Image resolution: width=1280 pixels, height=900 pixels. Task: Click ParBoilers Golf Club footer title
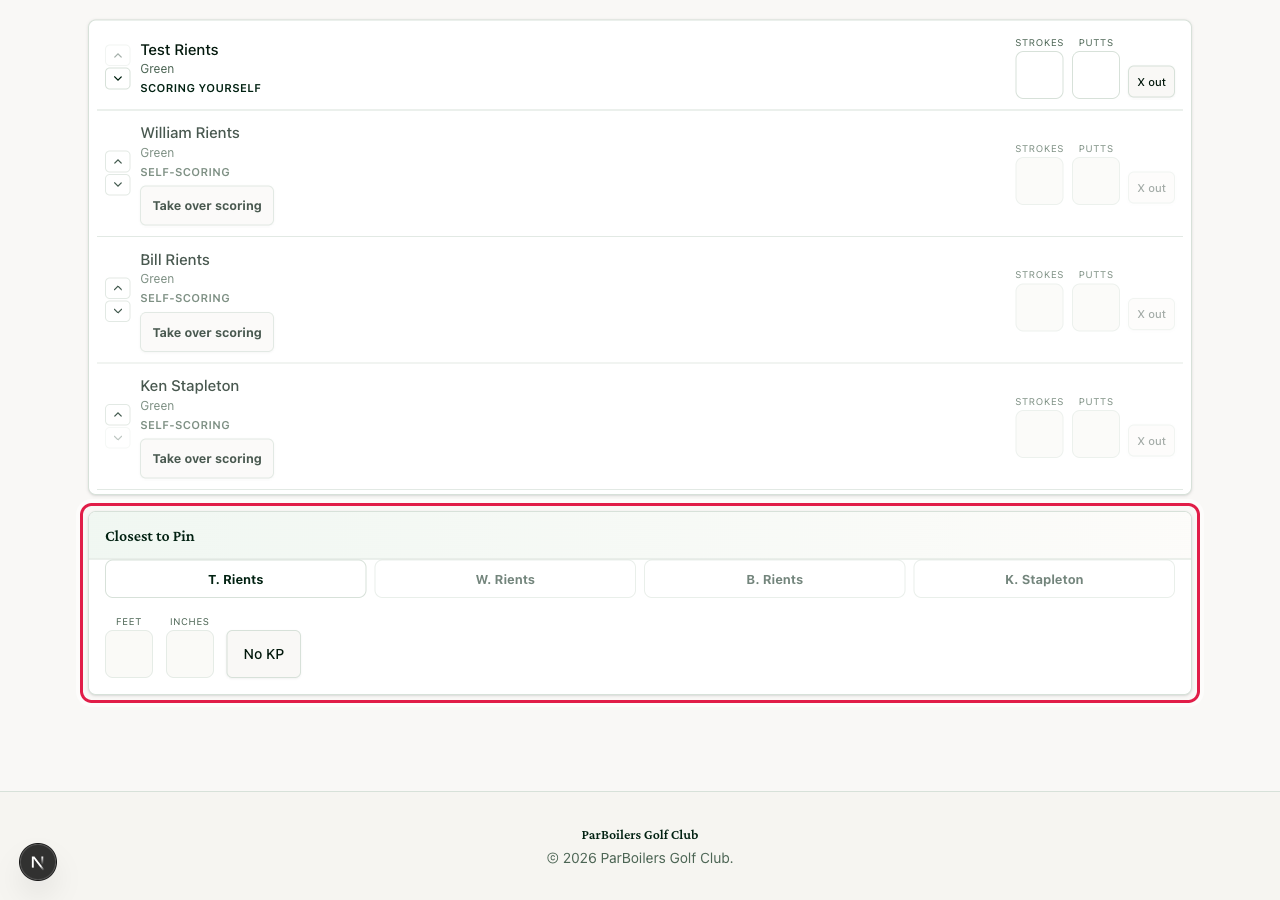[x=640, y=835]
